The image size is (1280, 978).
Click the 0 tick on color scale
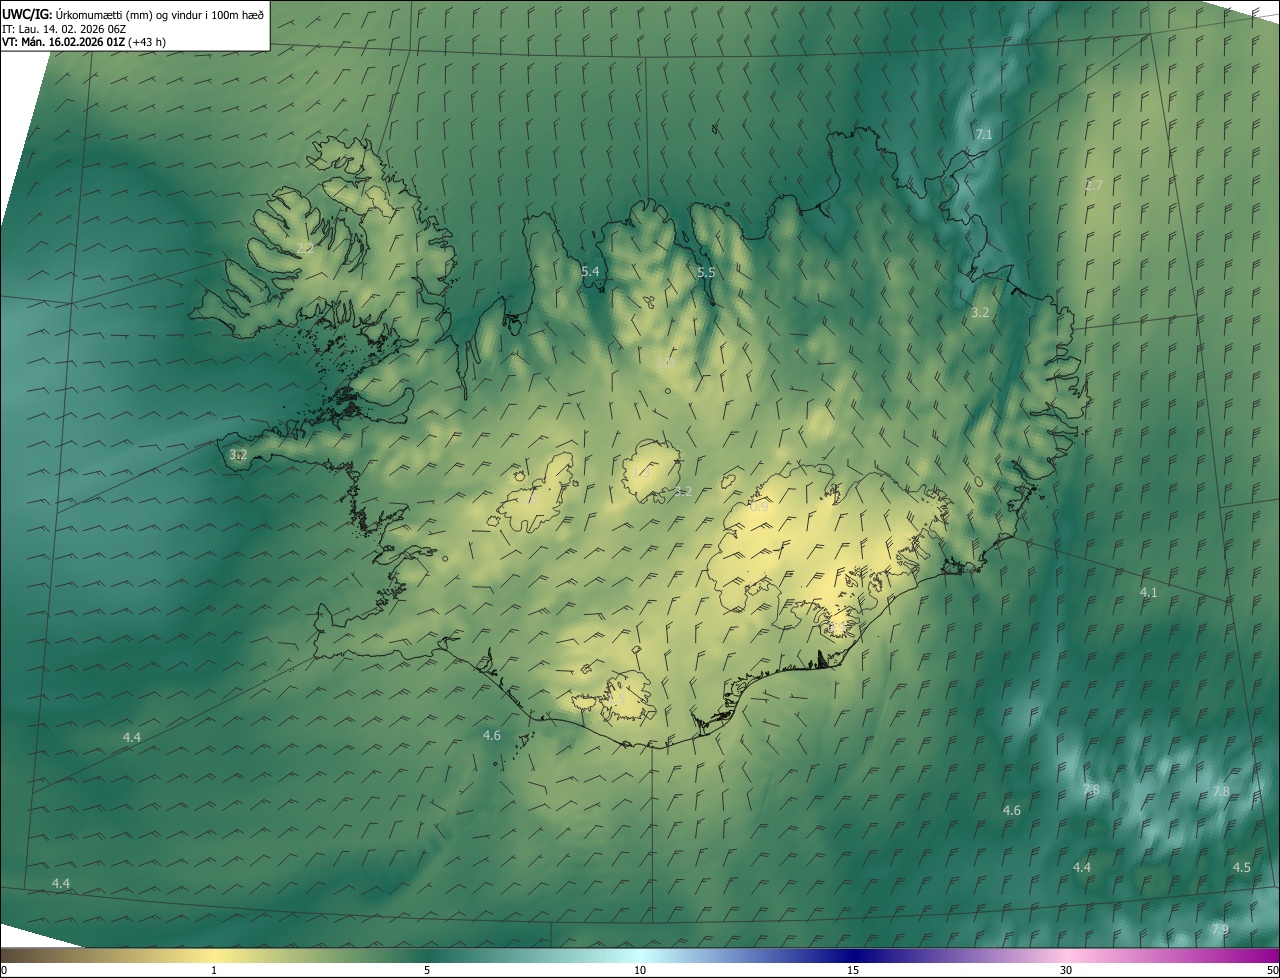(x=3, y=970)
